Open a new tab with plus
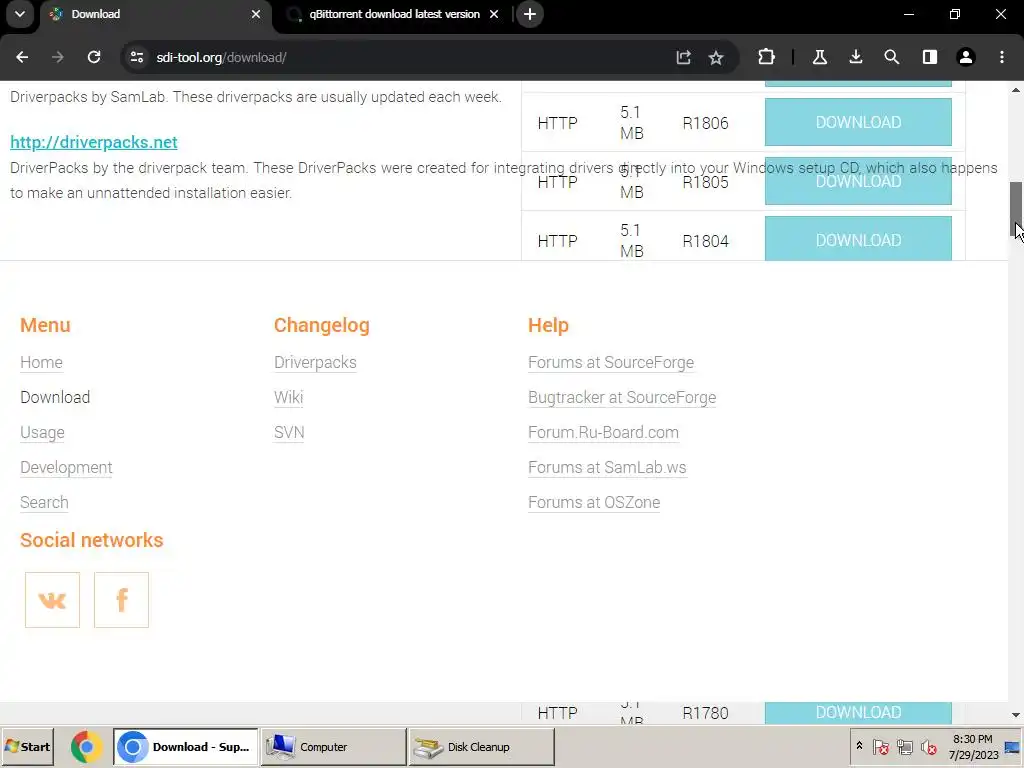Viewport: 1024px width, 768px height. tap(530, 14)
